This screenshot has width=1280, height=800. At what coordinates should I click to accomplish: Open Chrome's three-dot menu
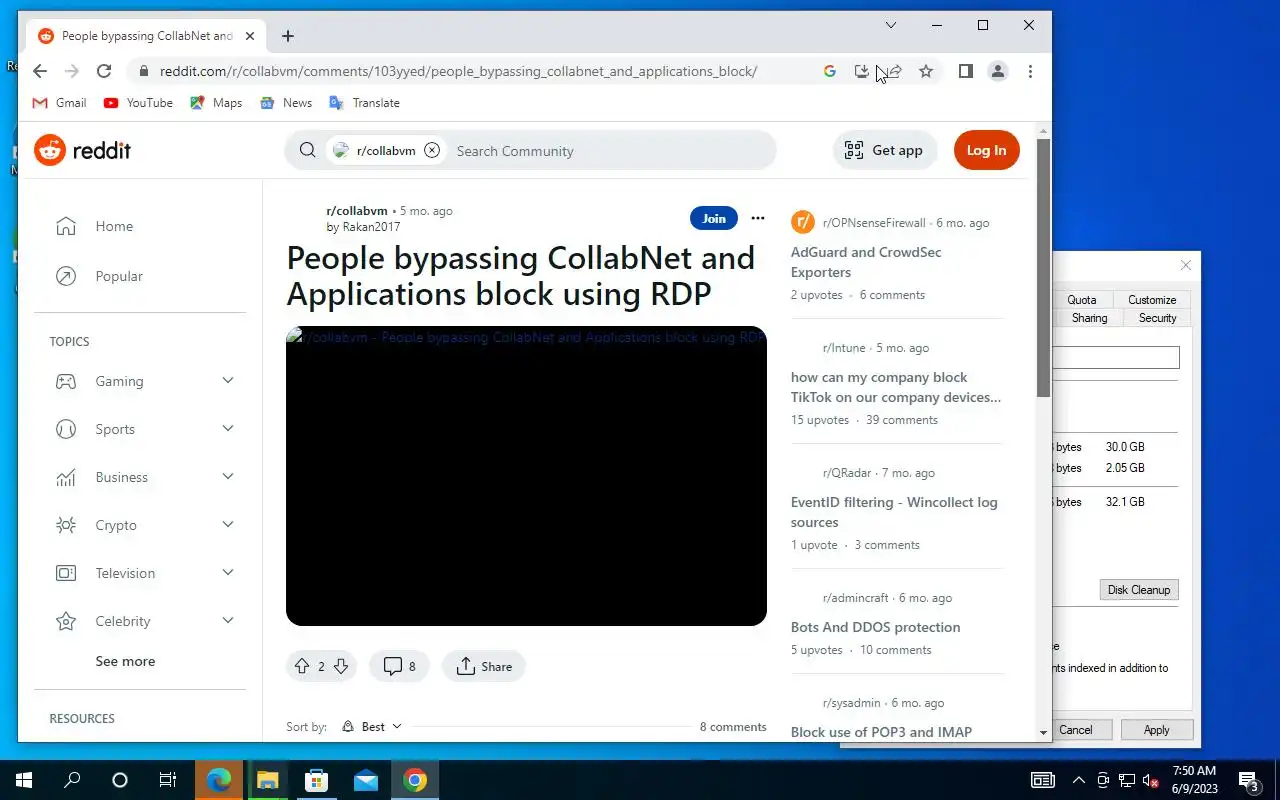[x=1030, y=71]
